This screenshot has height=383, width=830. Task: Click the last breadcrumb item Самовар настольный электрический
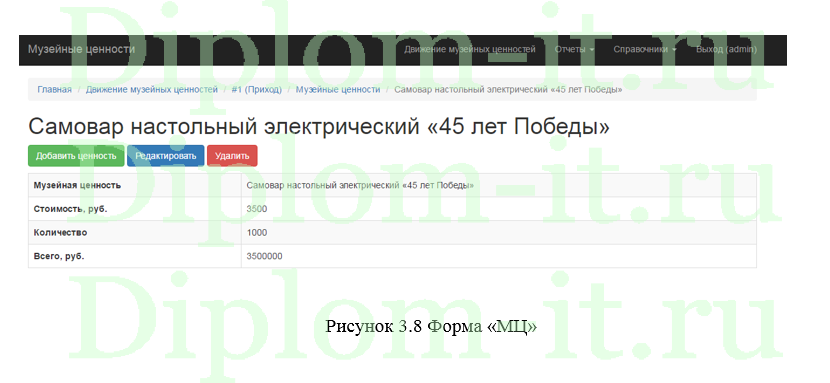(x=508, y=90)
